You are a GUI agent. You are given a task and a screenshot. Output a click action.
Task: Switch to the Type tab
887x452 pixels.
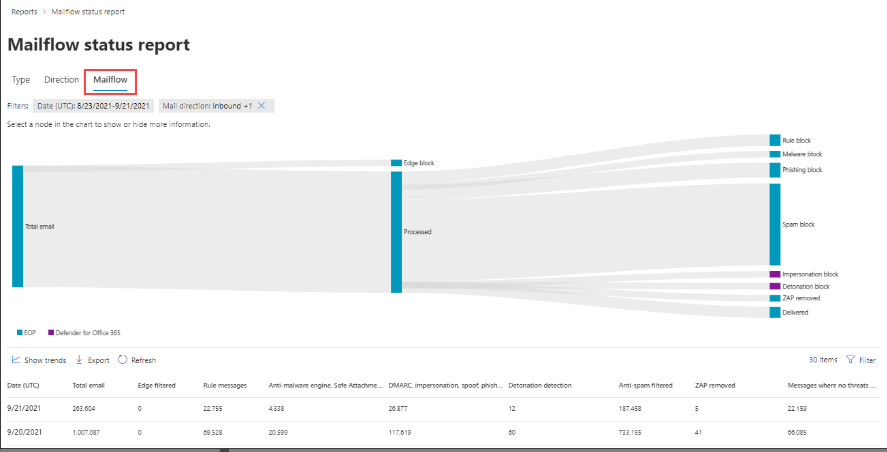(x=20, y=80)
